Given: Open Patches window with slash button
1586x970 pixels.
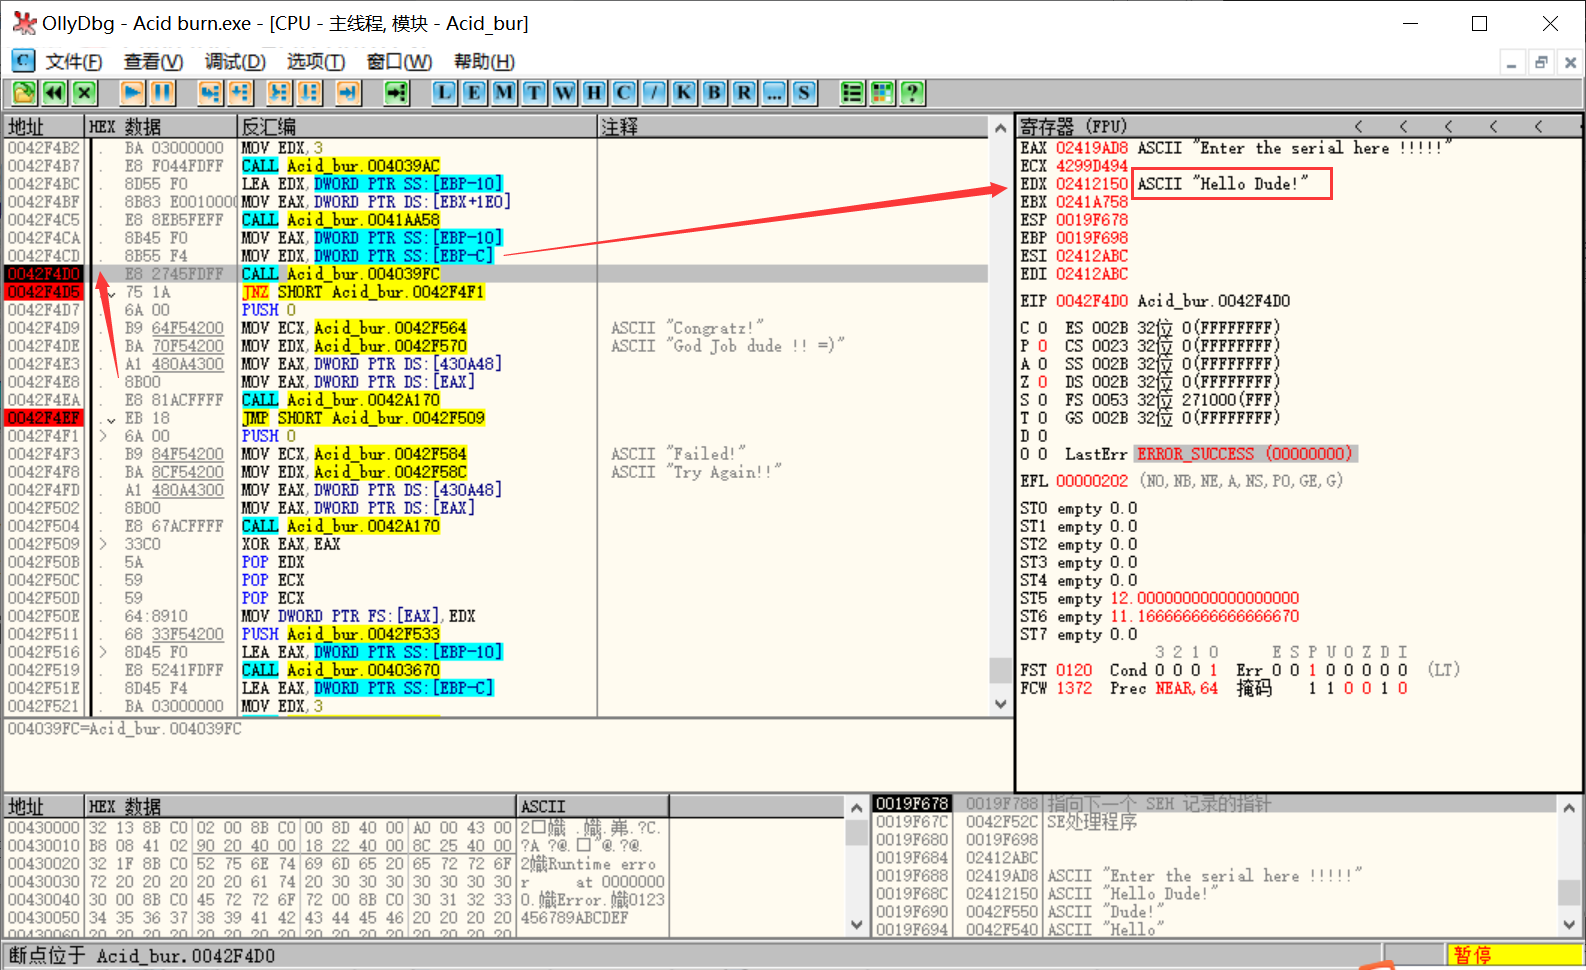Looking at the screenshot, I should click(654, 93).
